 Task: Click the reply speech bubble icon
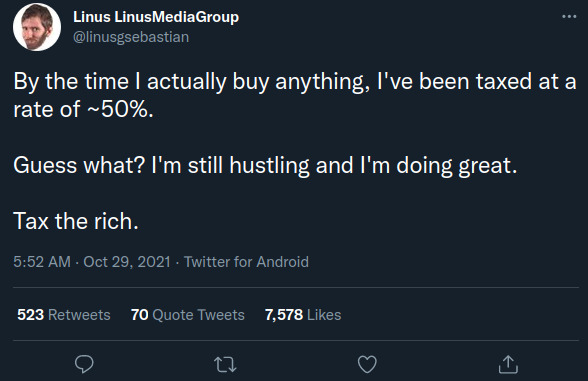84,364
